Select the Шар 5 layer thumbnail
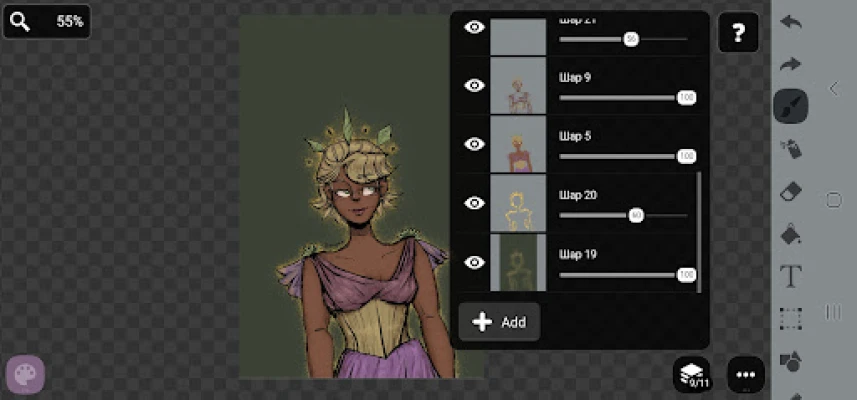Viewport: 857px width, 400px height. pyautogui.click(x=518, y=144)
